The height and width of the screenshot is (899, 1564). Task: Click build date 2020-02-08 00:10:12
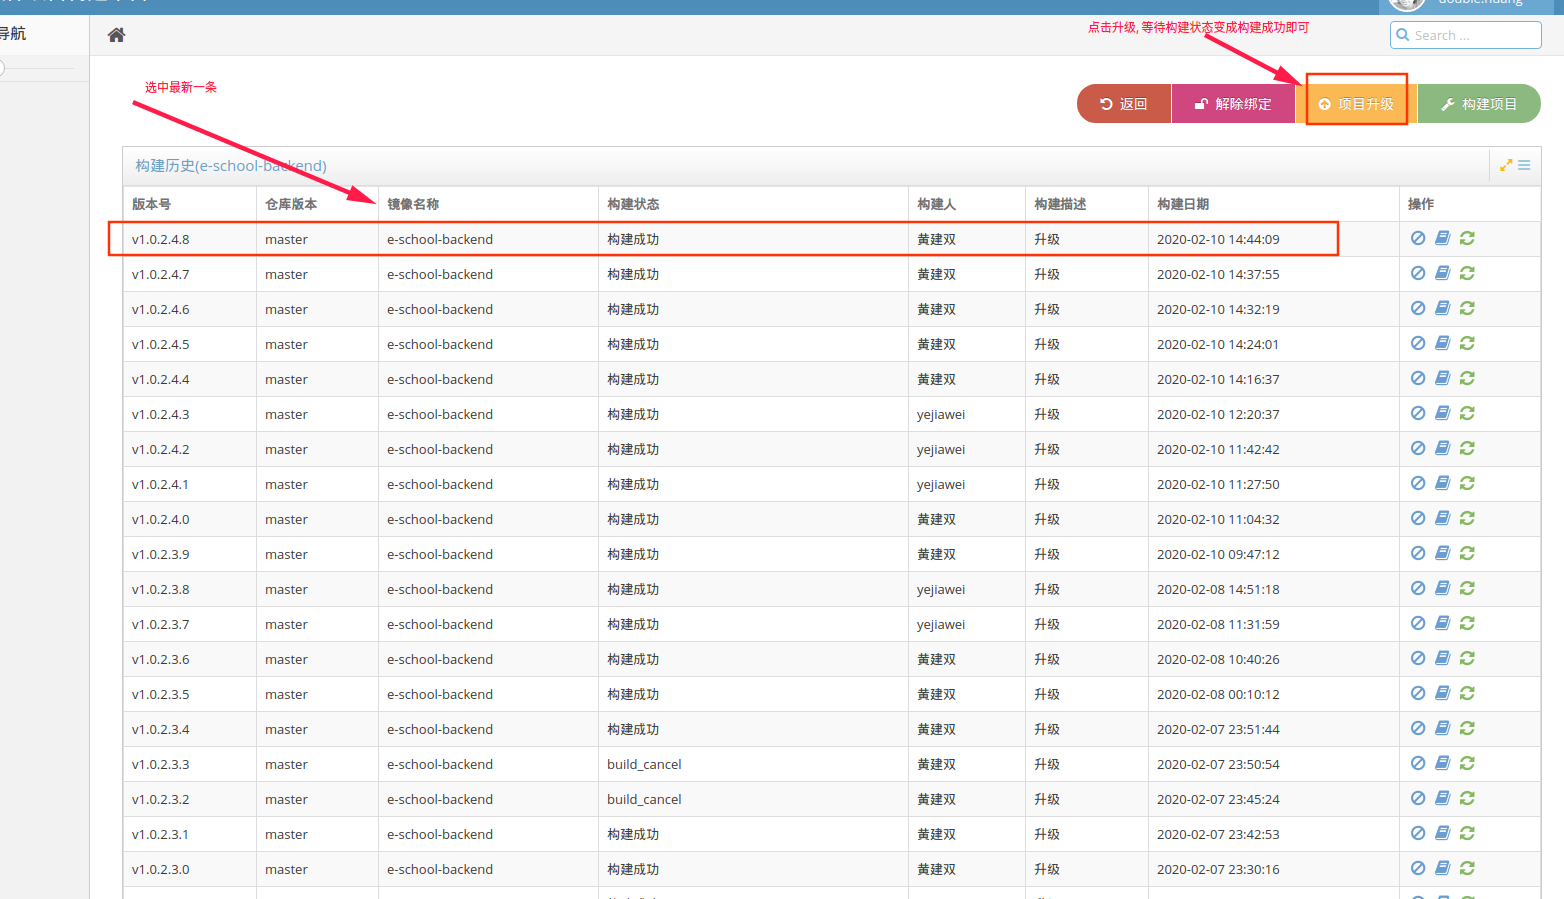(1218, 694)
